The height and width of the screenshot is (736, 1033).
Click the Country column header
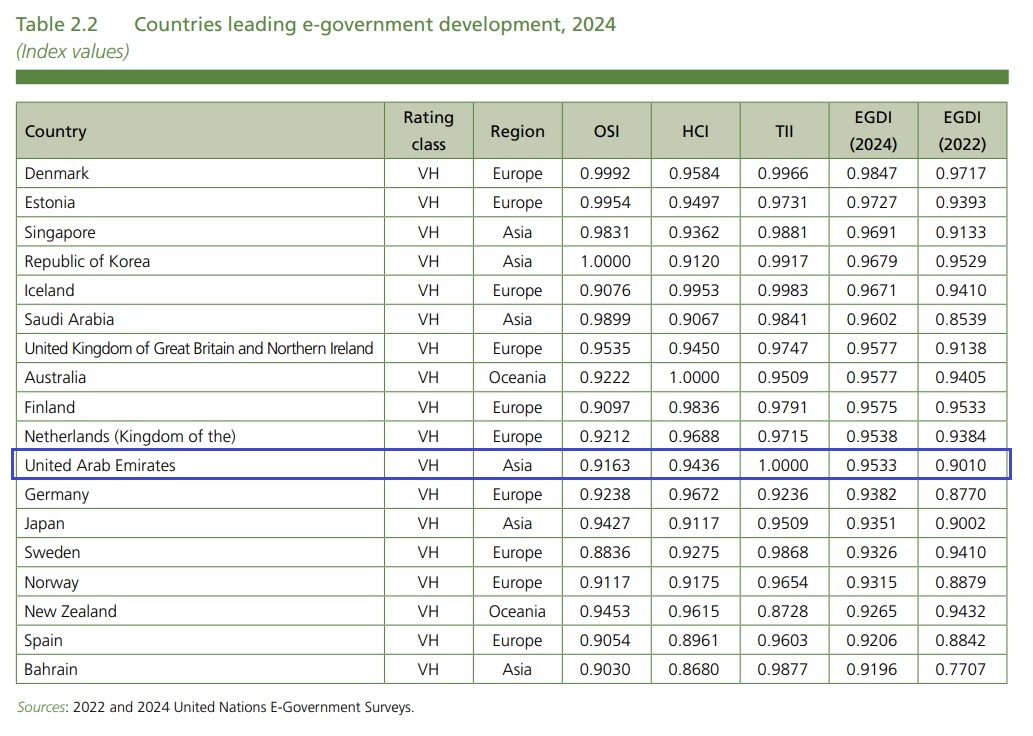(56, 131)
